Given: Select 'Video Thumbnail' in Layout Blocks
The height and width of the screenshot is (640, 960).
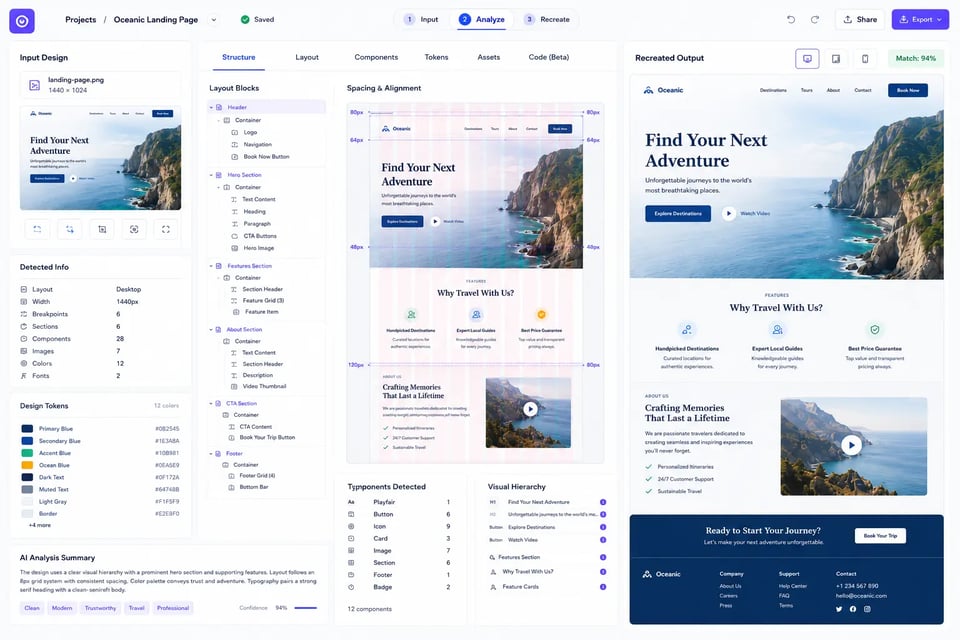Looking at the screenshot, I should [x=258, y=386].
